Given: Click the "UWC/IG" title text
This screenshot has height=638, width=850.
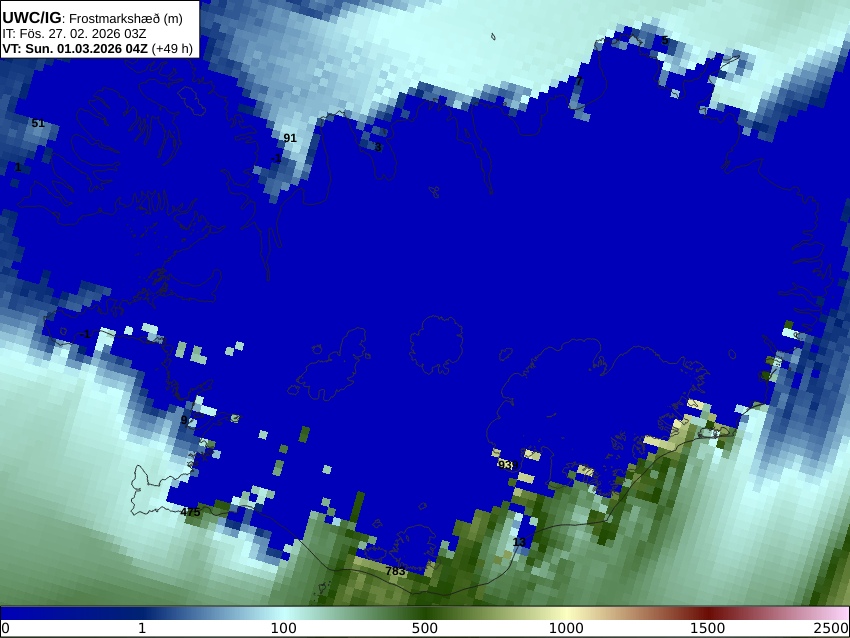Looking at the screenshot, I should (31, 17).
